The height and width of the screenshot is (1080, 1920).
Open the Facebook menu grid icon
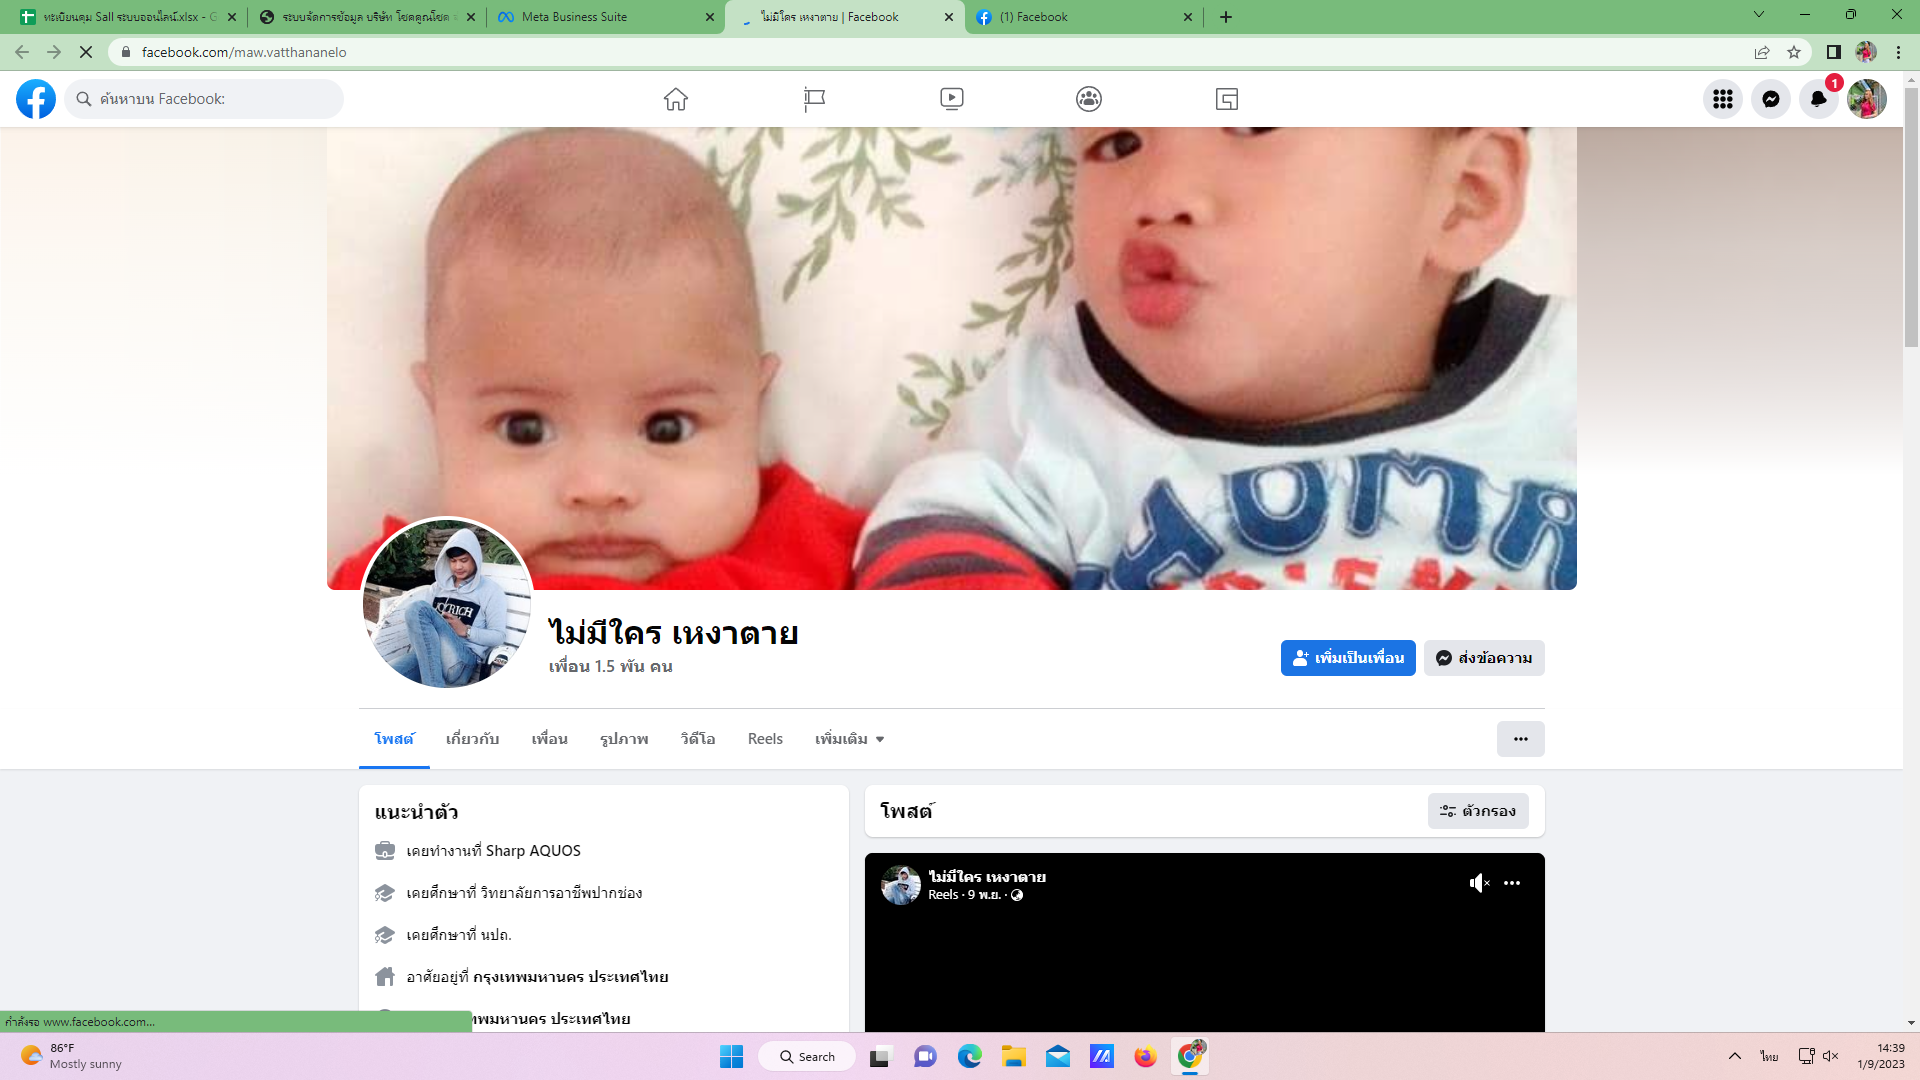(x=1722, y=99)
